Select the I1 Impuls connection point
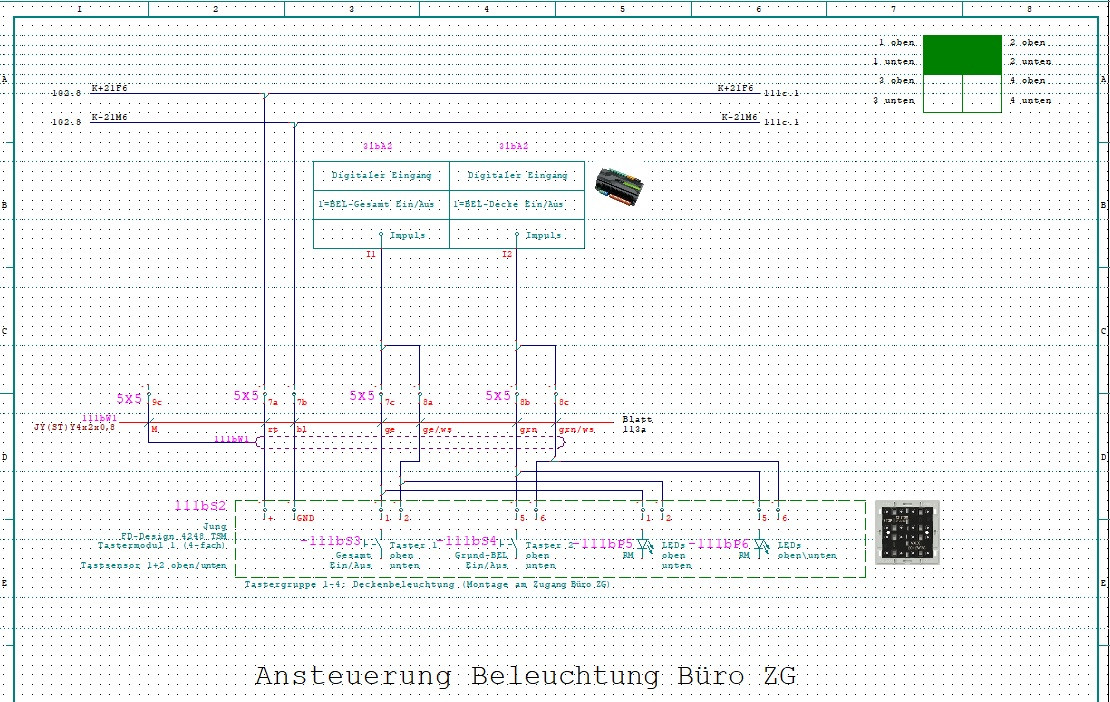Screen dimensions: 1110x702 pyautogui.click(x=381, y=234)
